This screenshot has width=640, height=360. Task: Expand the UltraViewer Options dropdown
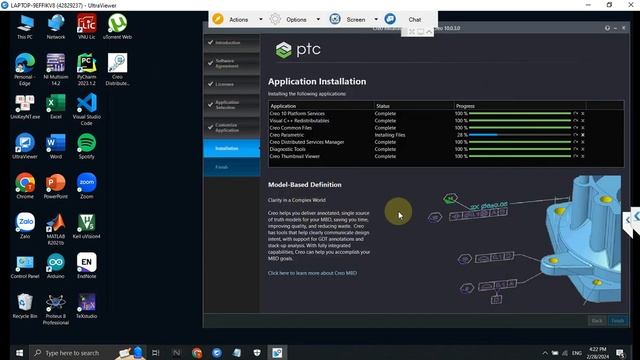pos(318,19)
